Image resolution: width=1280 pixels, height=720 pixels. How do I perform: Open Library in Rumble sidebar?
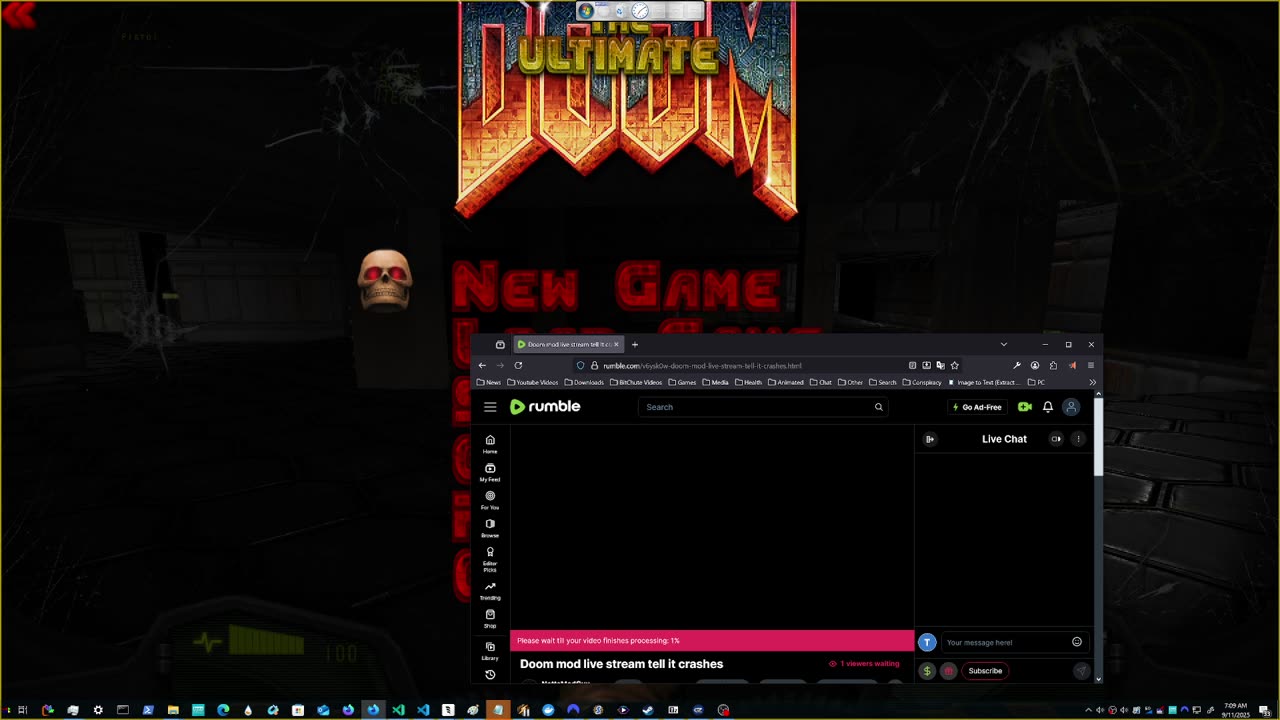tap(490, 651)
